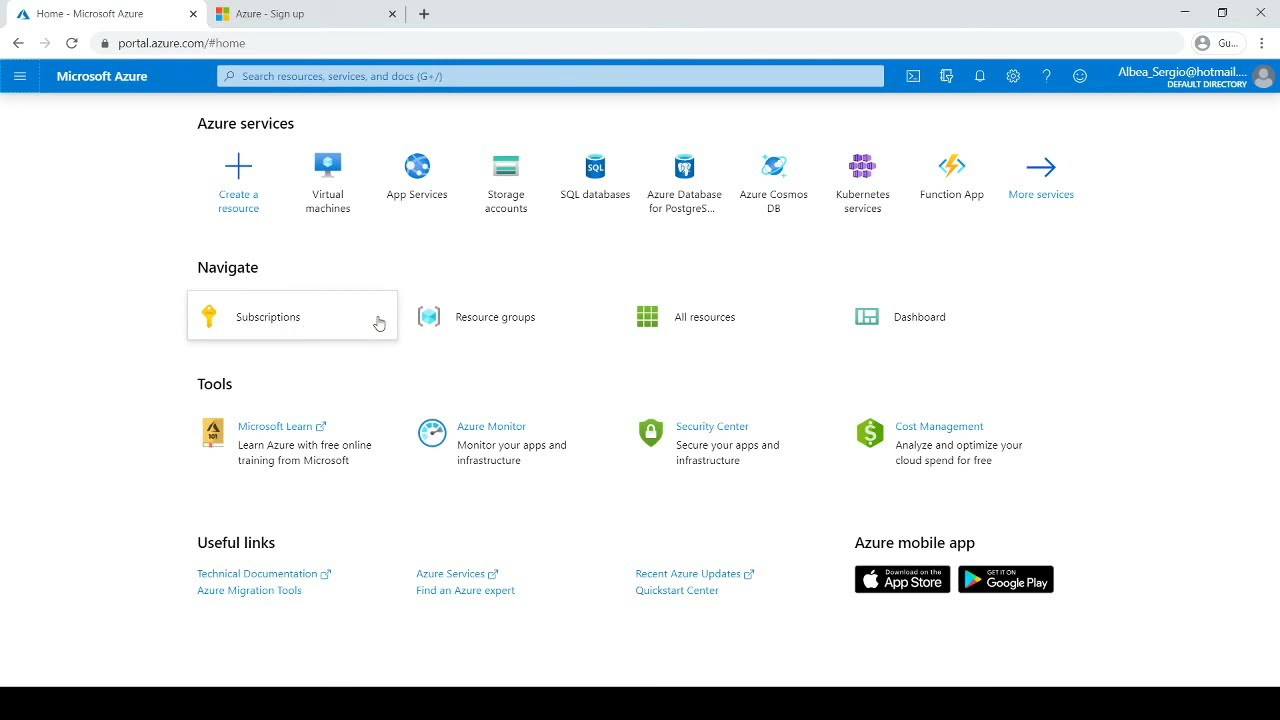Viewport: 1280px width, 720px height.
Task: Open the Kubernetes services icon
Action: 862,166
